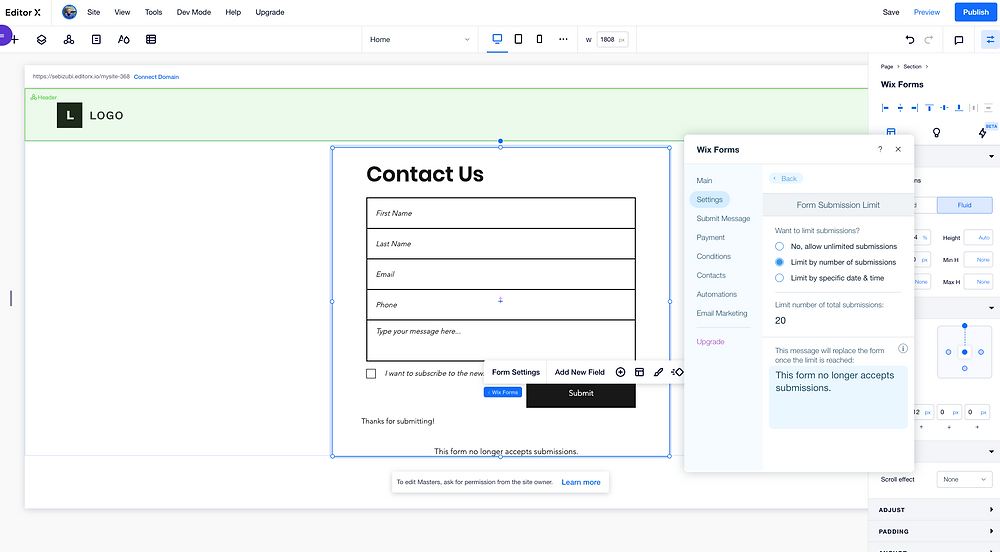
Task: Tick the newsletter subscribe checkbox
Action: [x=371, y=374]
